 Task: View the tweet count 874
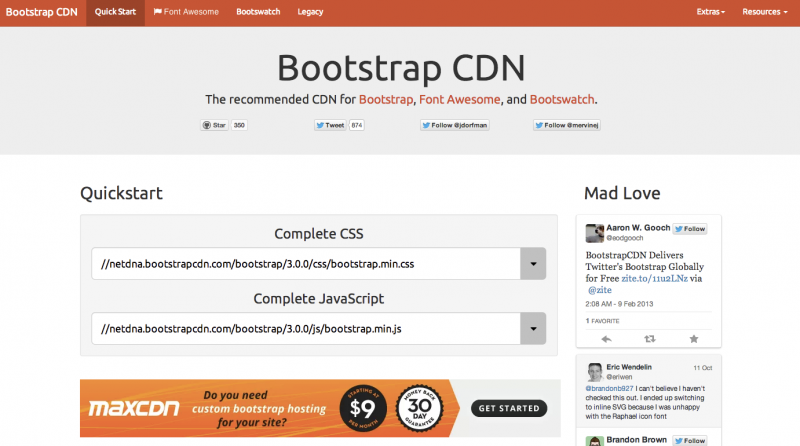click(357, 125)
